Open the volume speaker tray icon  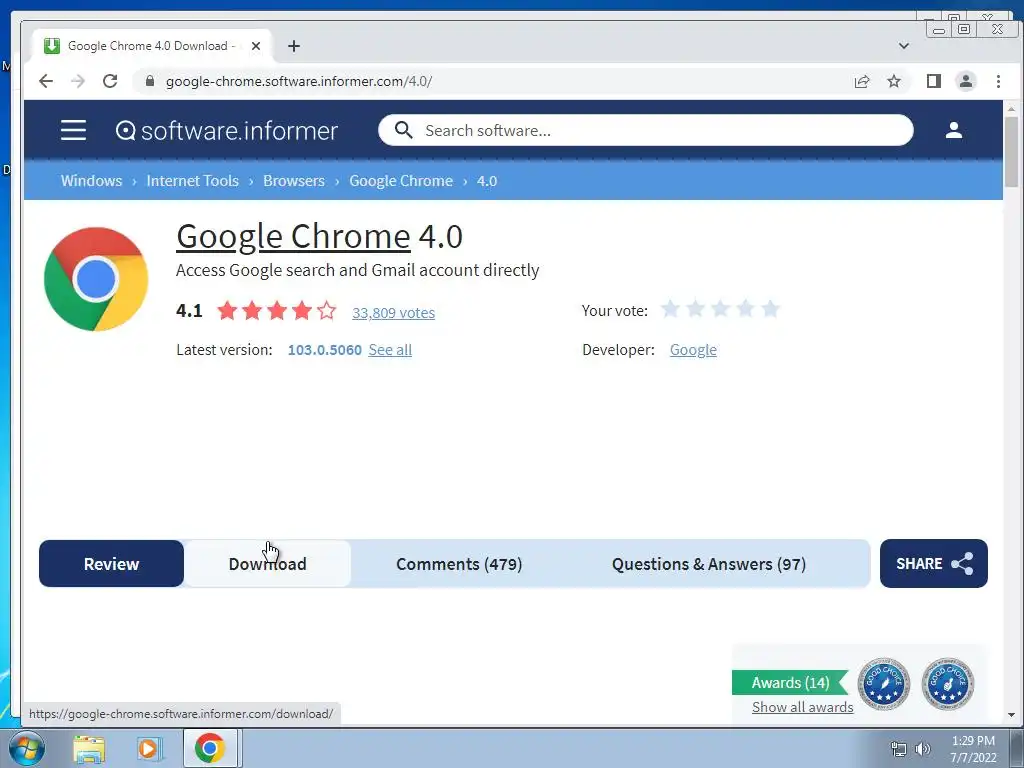tap(922, 749)
